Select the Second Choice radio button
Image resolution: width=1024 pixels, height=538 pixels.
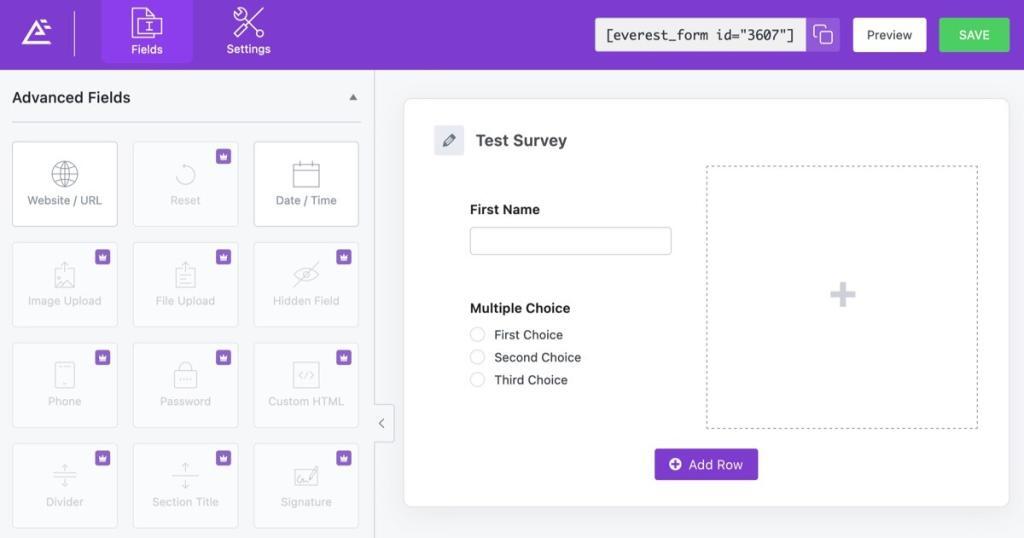coord(478,357)
